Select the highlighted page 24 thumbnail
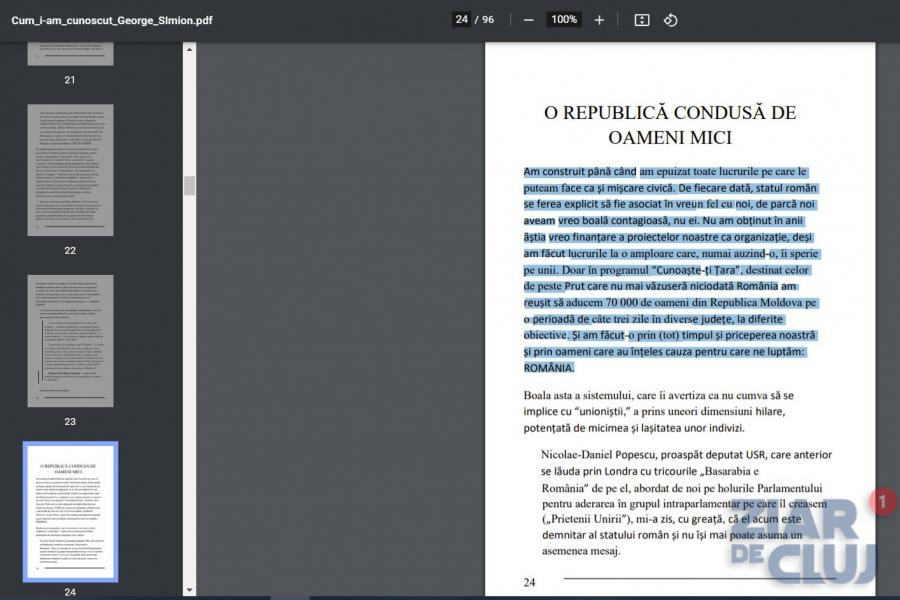Screen dimensions: 900x600 pos(70,512)
